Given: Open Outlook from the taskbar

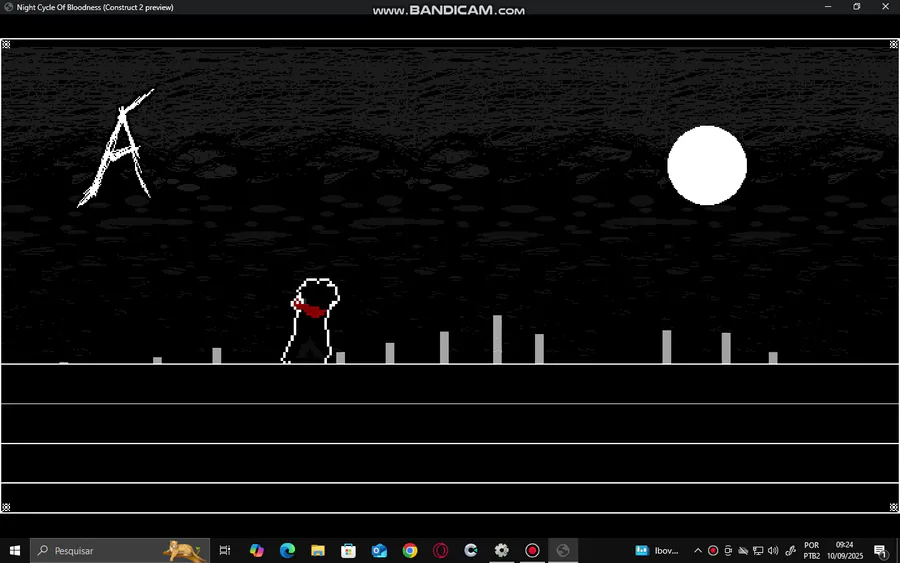Looking at the screenshot, I should [379, 550].
